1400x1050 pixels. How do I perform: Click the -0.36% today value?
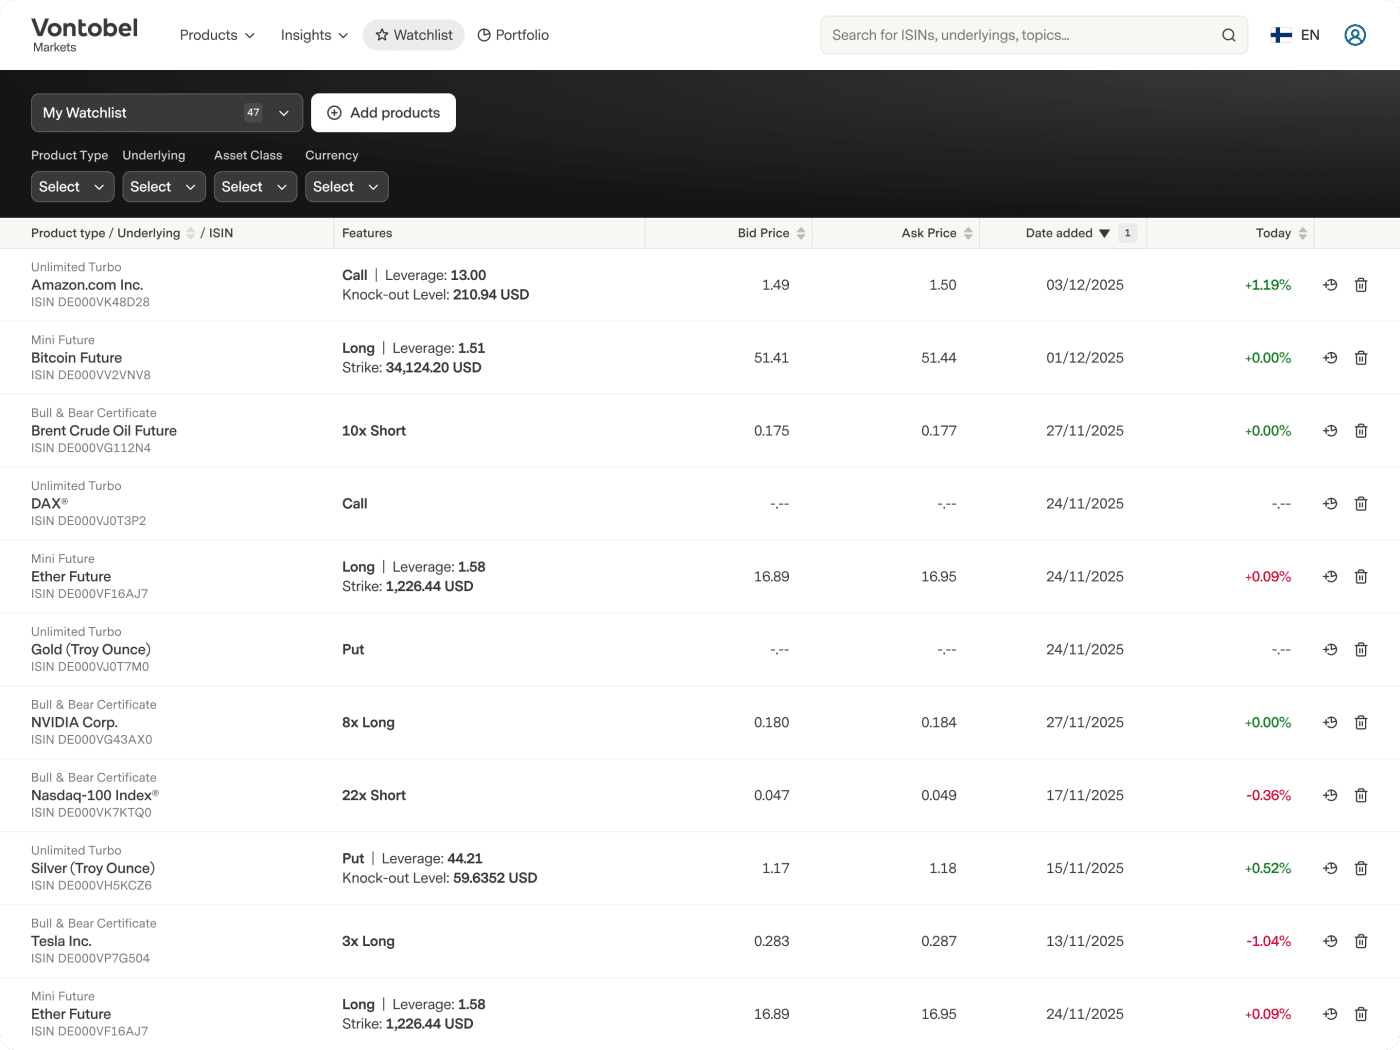(1268, 796)
